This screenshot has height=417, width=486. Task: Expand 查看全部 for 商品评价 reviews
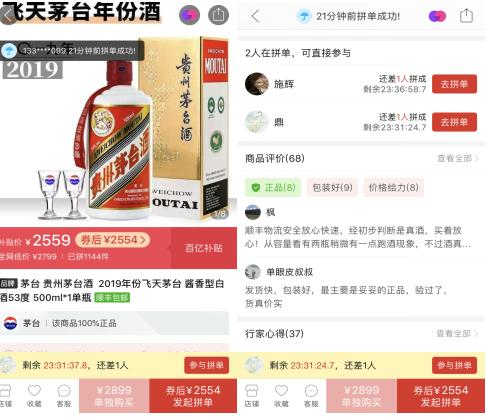pos(458,158)
